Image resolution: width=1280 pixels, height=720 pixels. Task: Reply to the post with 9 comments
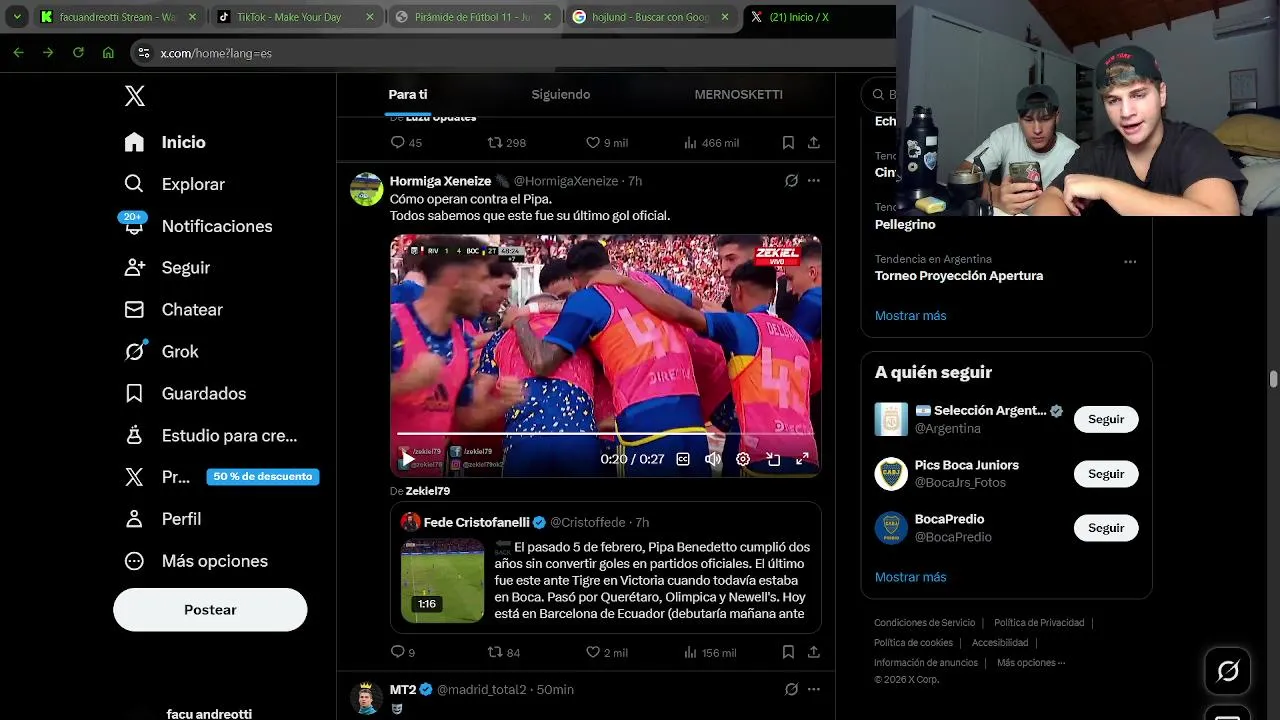coord(403,652)
